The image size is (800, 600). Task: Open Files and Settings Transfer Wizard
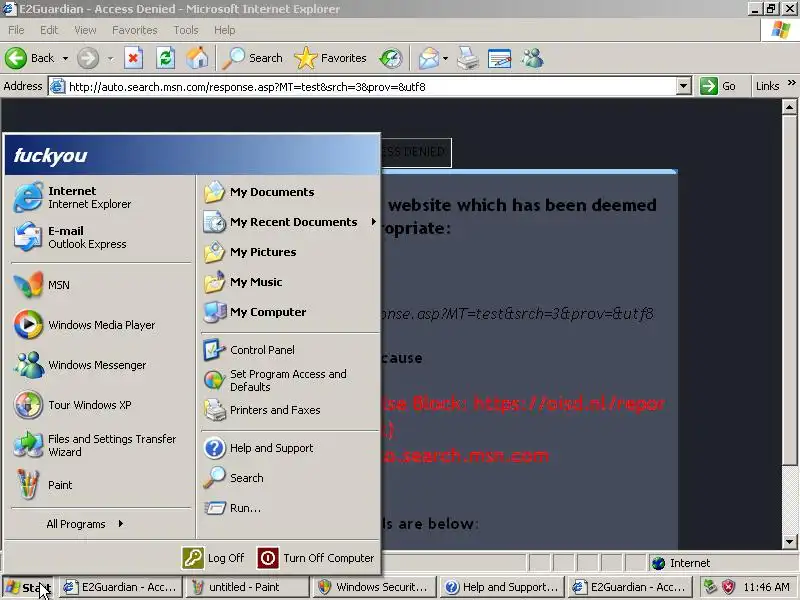(101, 445)
